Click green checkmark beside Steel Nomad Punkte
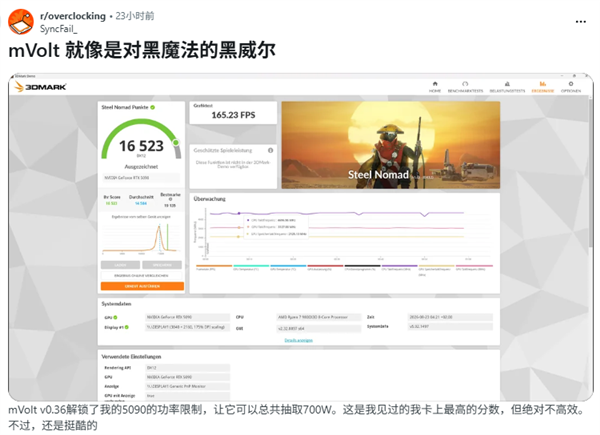Image resolution: width=600 pixels, height=435 pixels. coord(153,108)
